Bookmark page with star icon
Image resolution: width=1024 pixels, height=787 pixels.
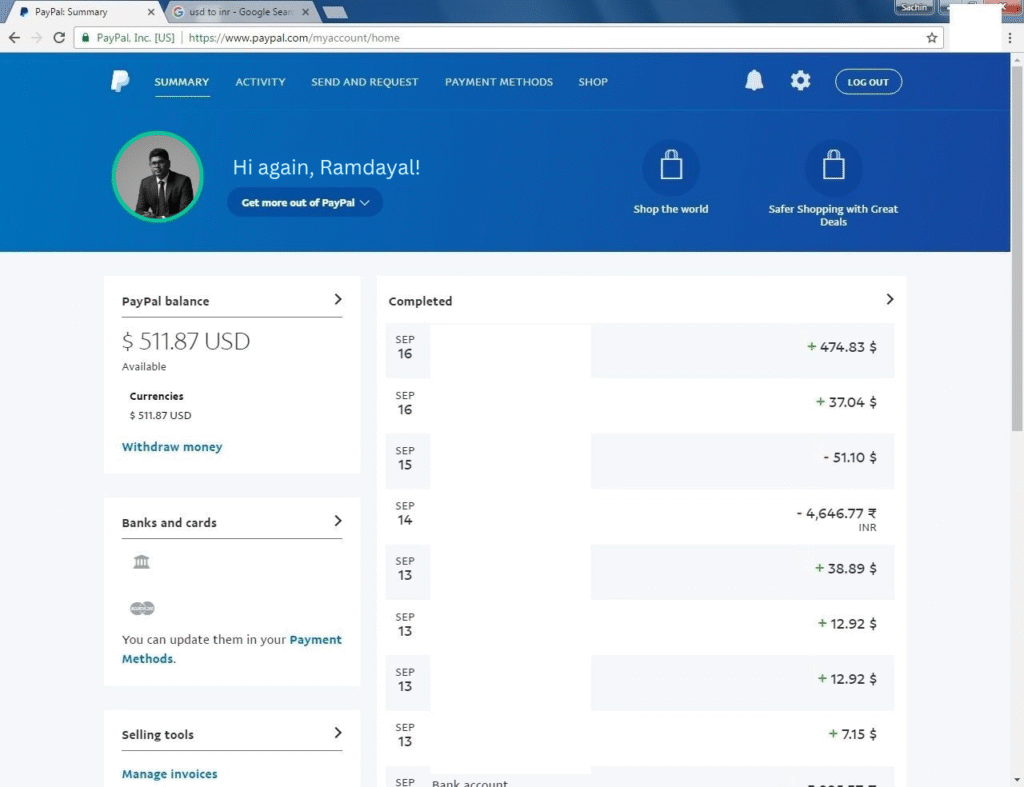932,38
